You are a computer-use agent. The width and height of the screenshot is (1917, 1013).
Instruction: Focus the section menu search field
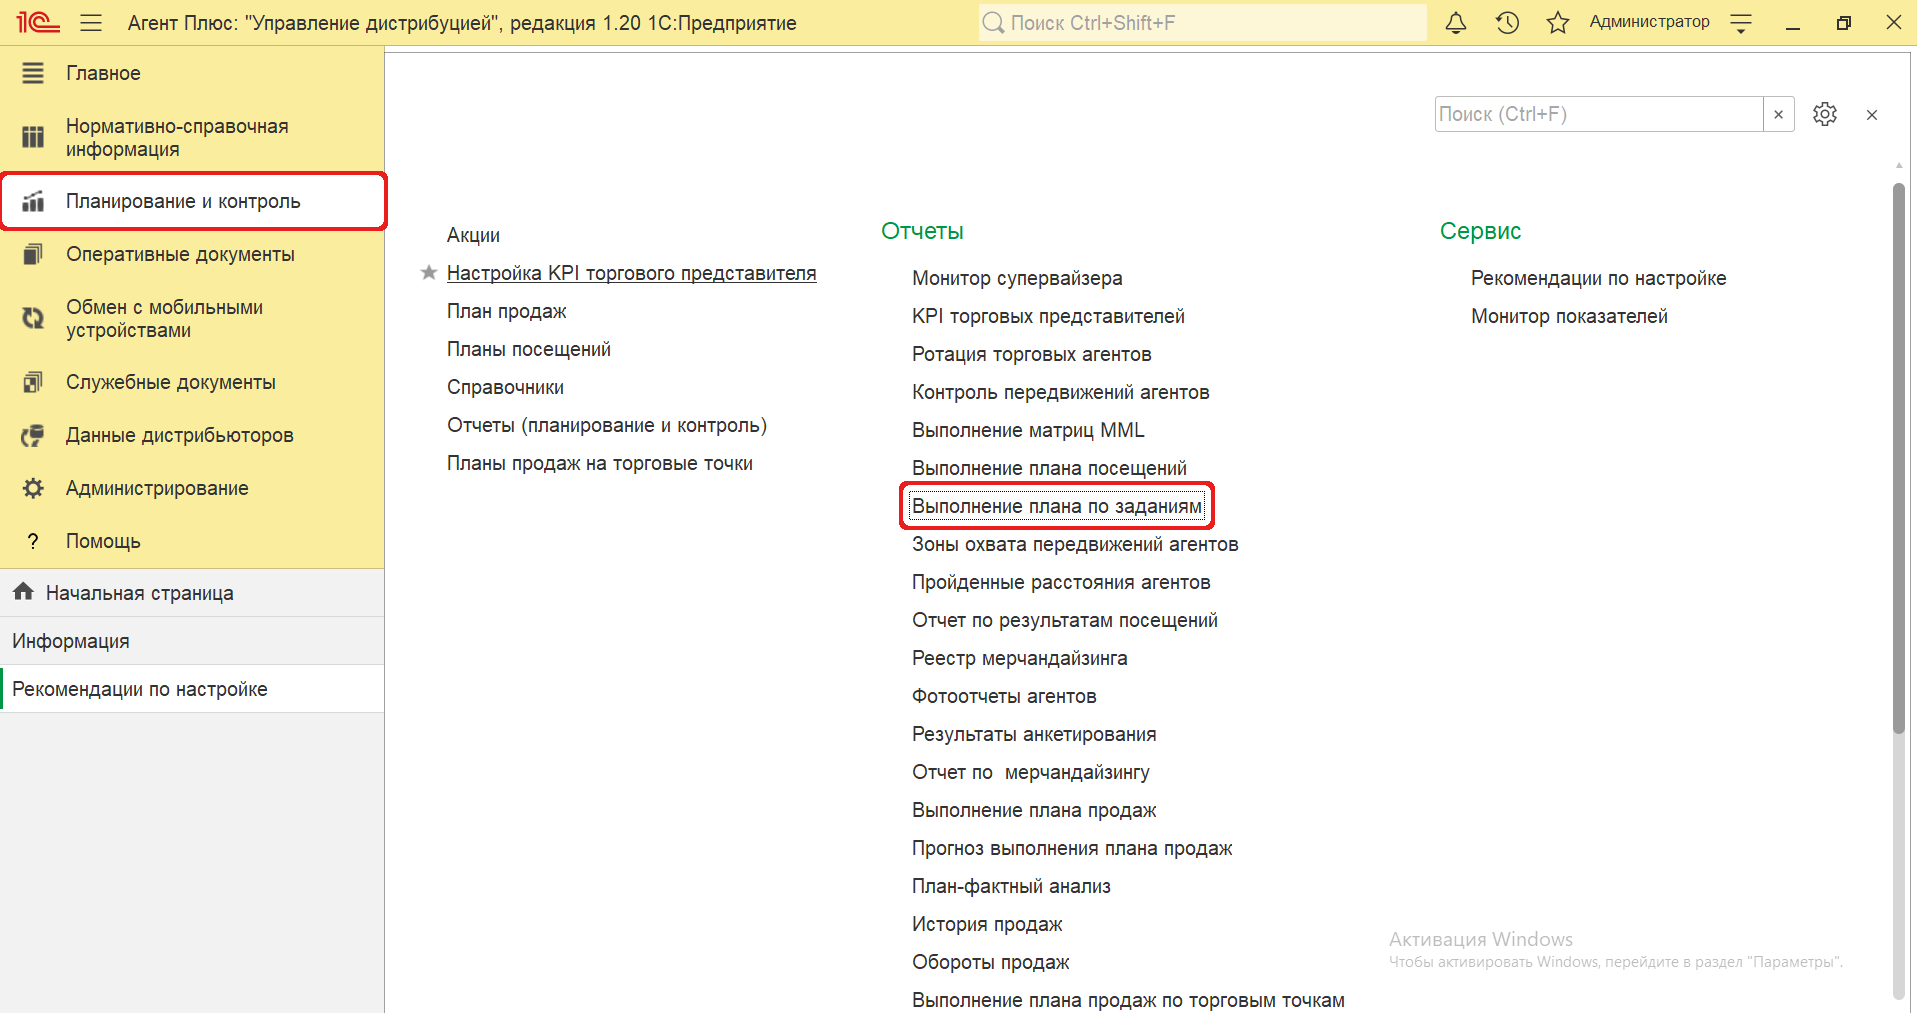point(1598,114)
